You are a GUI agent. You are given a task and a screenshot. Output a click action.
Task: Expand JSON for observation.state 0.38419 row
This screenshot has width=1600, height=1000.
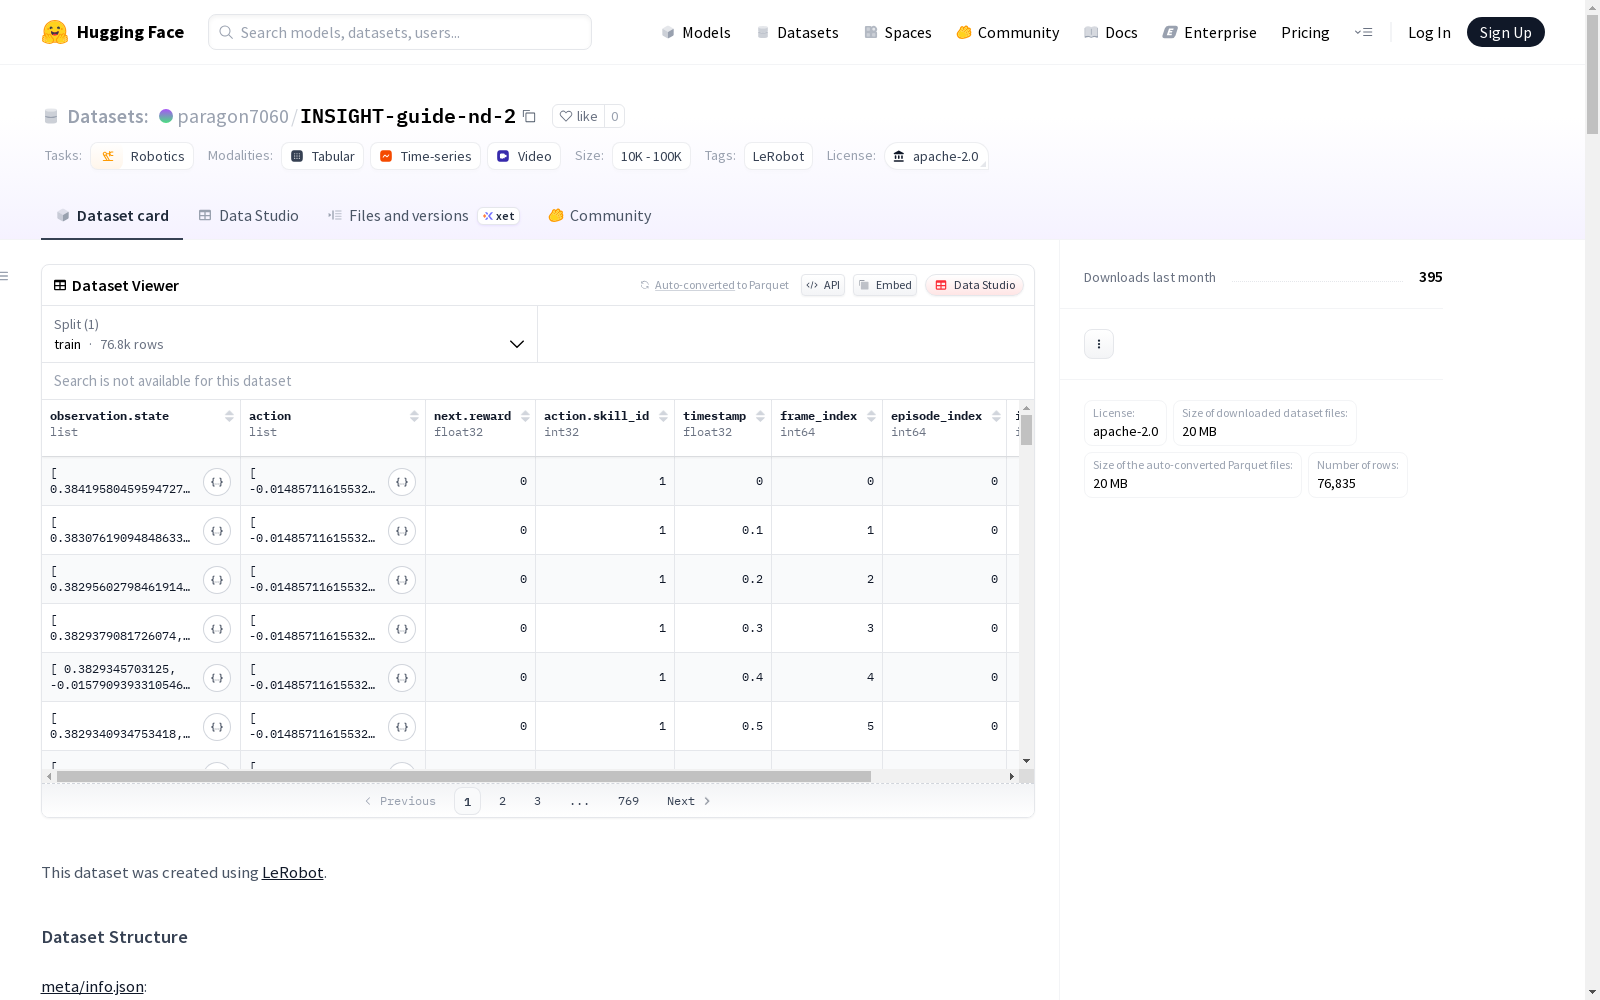[x=217, y=482]
